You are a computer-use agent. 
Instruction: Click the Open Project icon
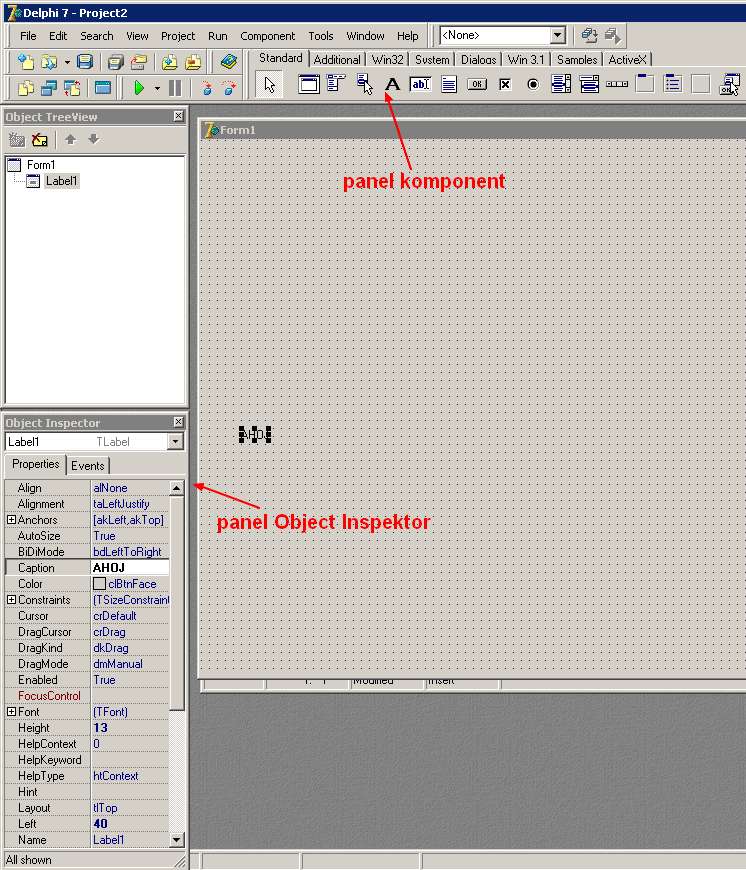[139, 61]
